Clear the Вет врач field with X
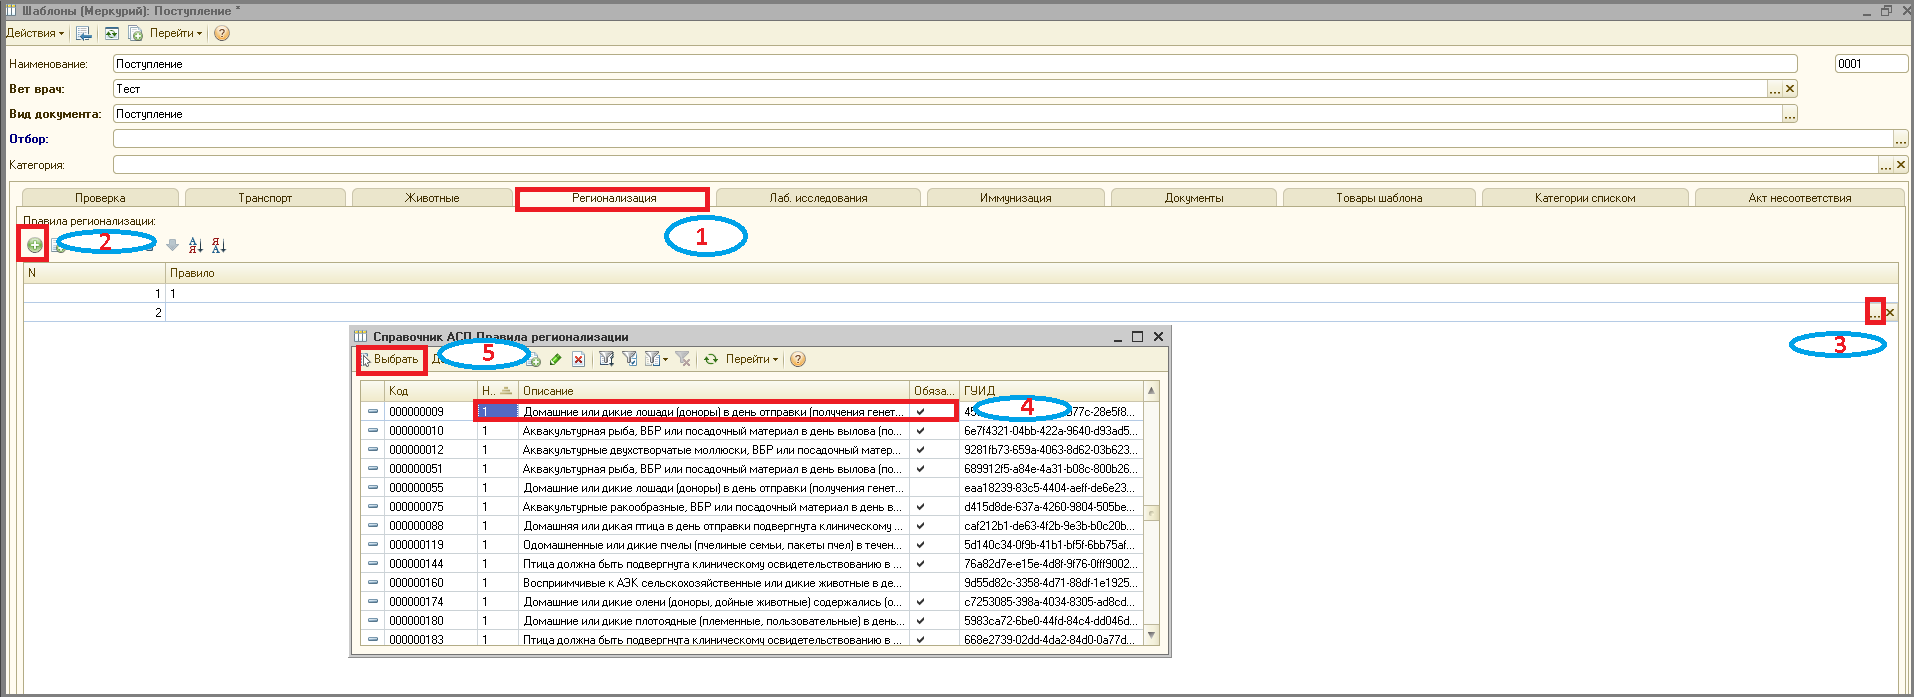 point(1790,89)
